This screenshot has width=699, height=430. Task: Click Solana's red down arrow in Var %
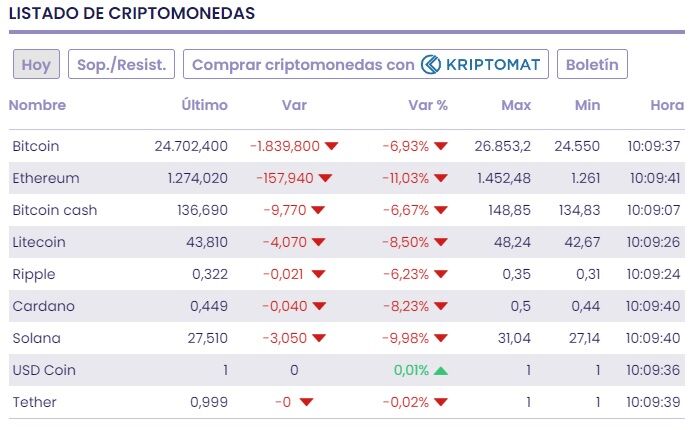(x=441, y=338)
